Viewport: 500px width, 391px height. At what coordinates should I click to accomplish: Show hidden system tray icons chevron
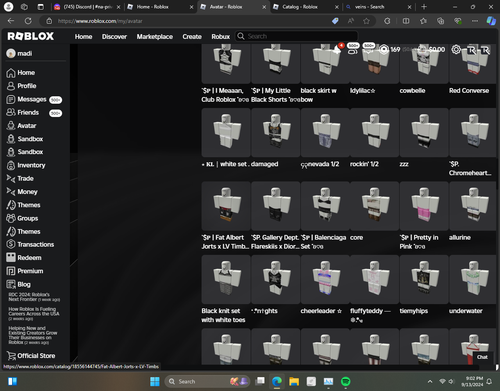click(x=430, y=381)
